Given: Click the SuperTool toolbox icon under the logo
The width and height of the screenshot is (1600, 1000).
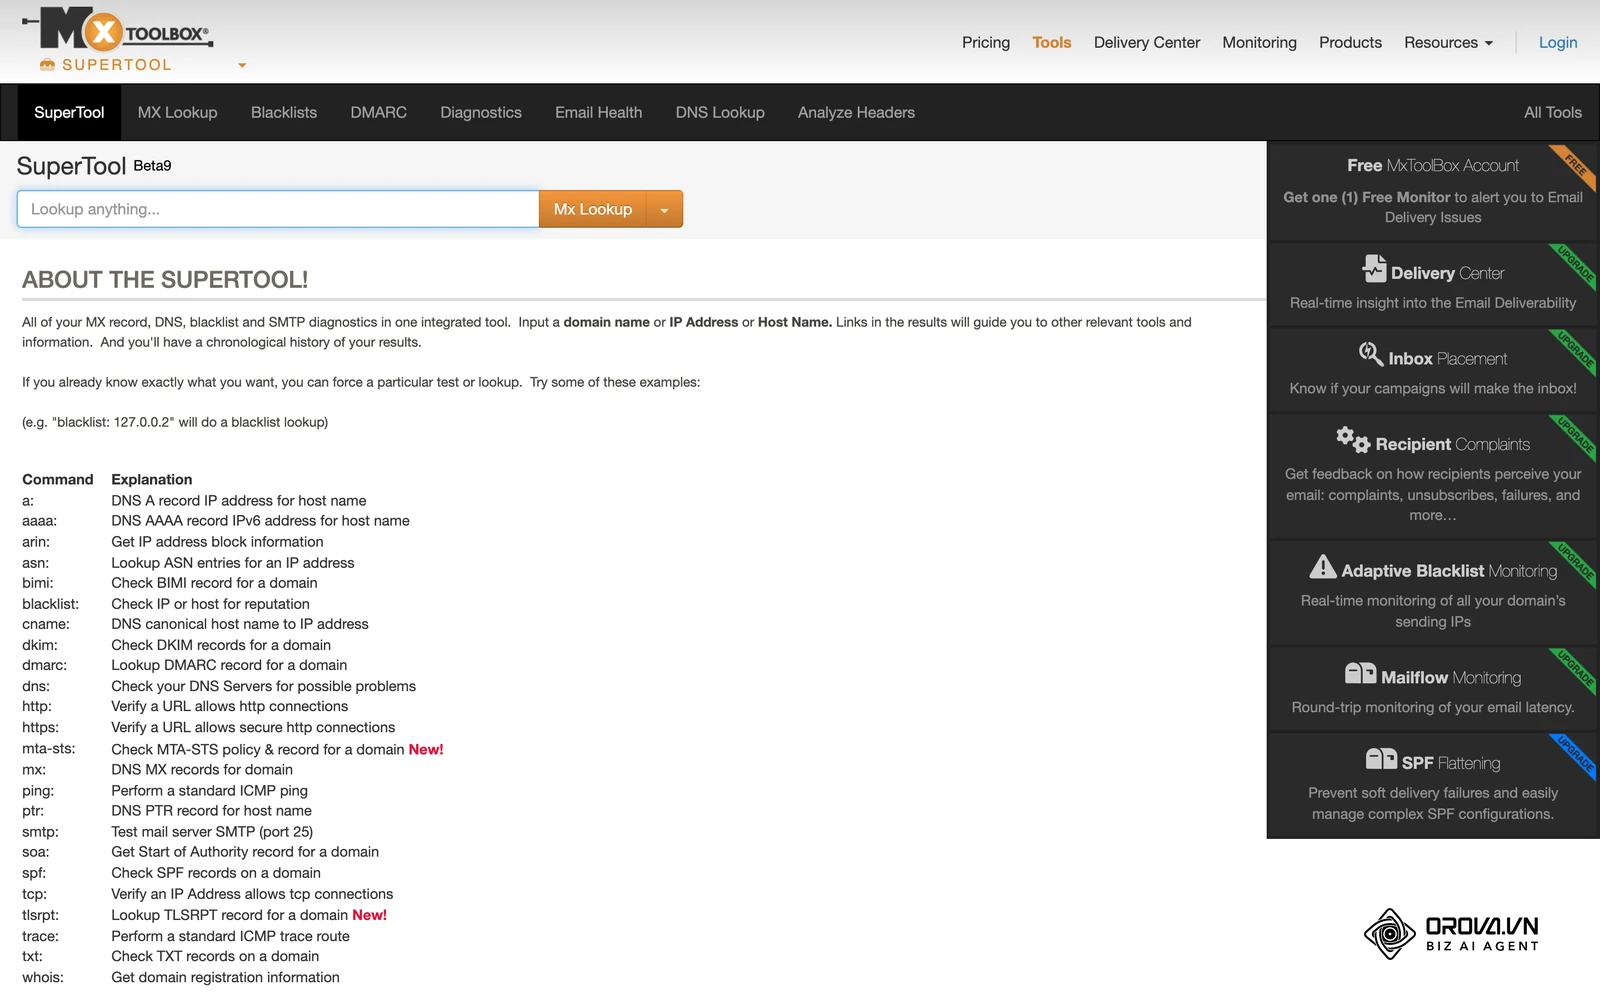Looking at the screenshot, I should (47, 65).
